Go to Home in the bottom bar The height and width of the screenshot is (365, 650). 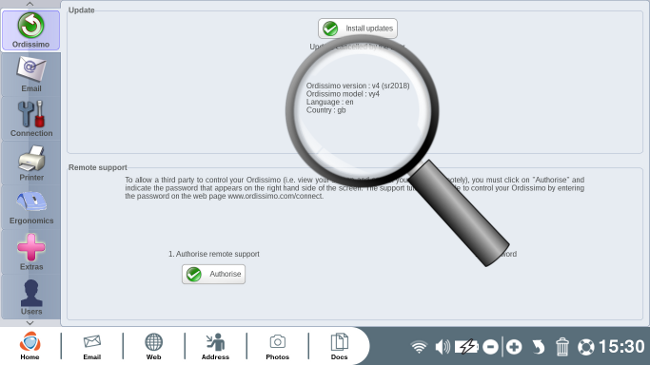pyautogui.click(x=30, y=346)
